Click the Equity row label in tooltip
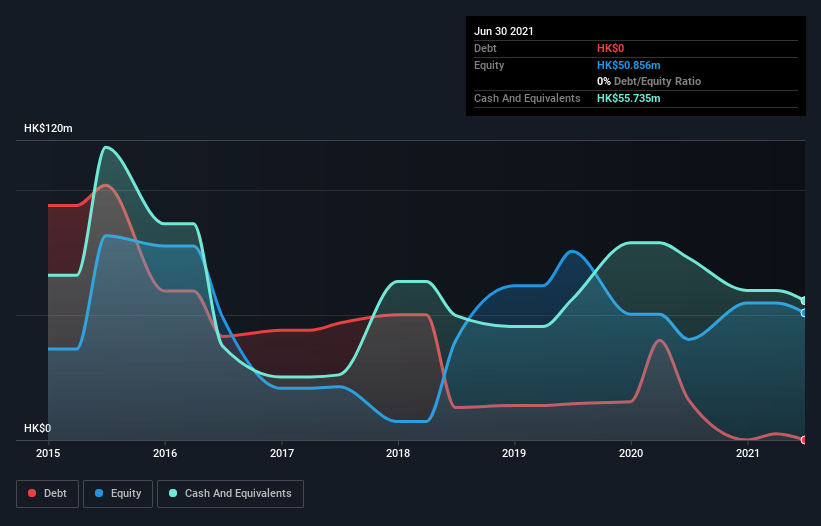Image resolution: width=821 pixels, height=526 pixels. [489, 65]
